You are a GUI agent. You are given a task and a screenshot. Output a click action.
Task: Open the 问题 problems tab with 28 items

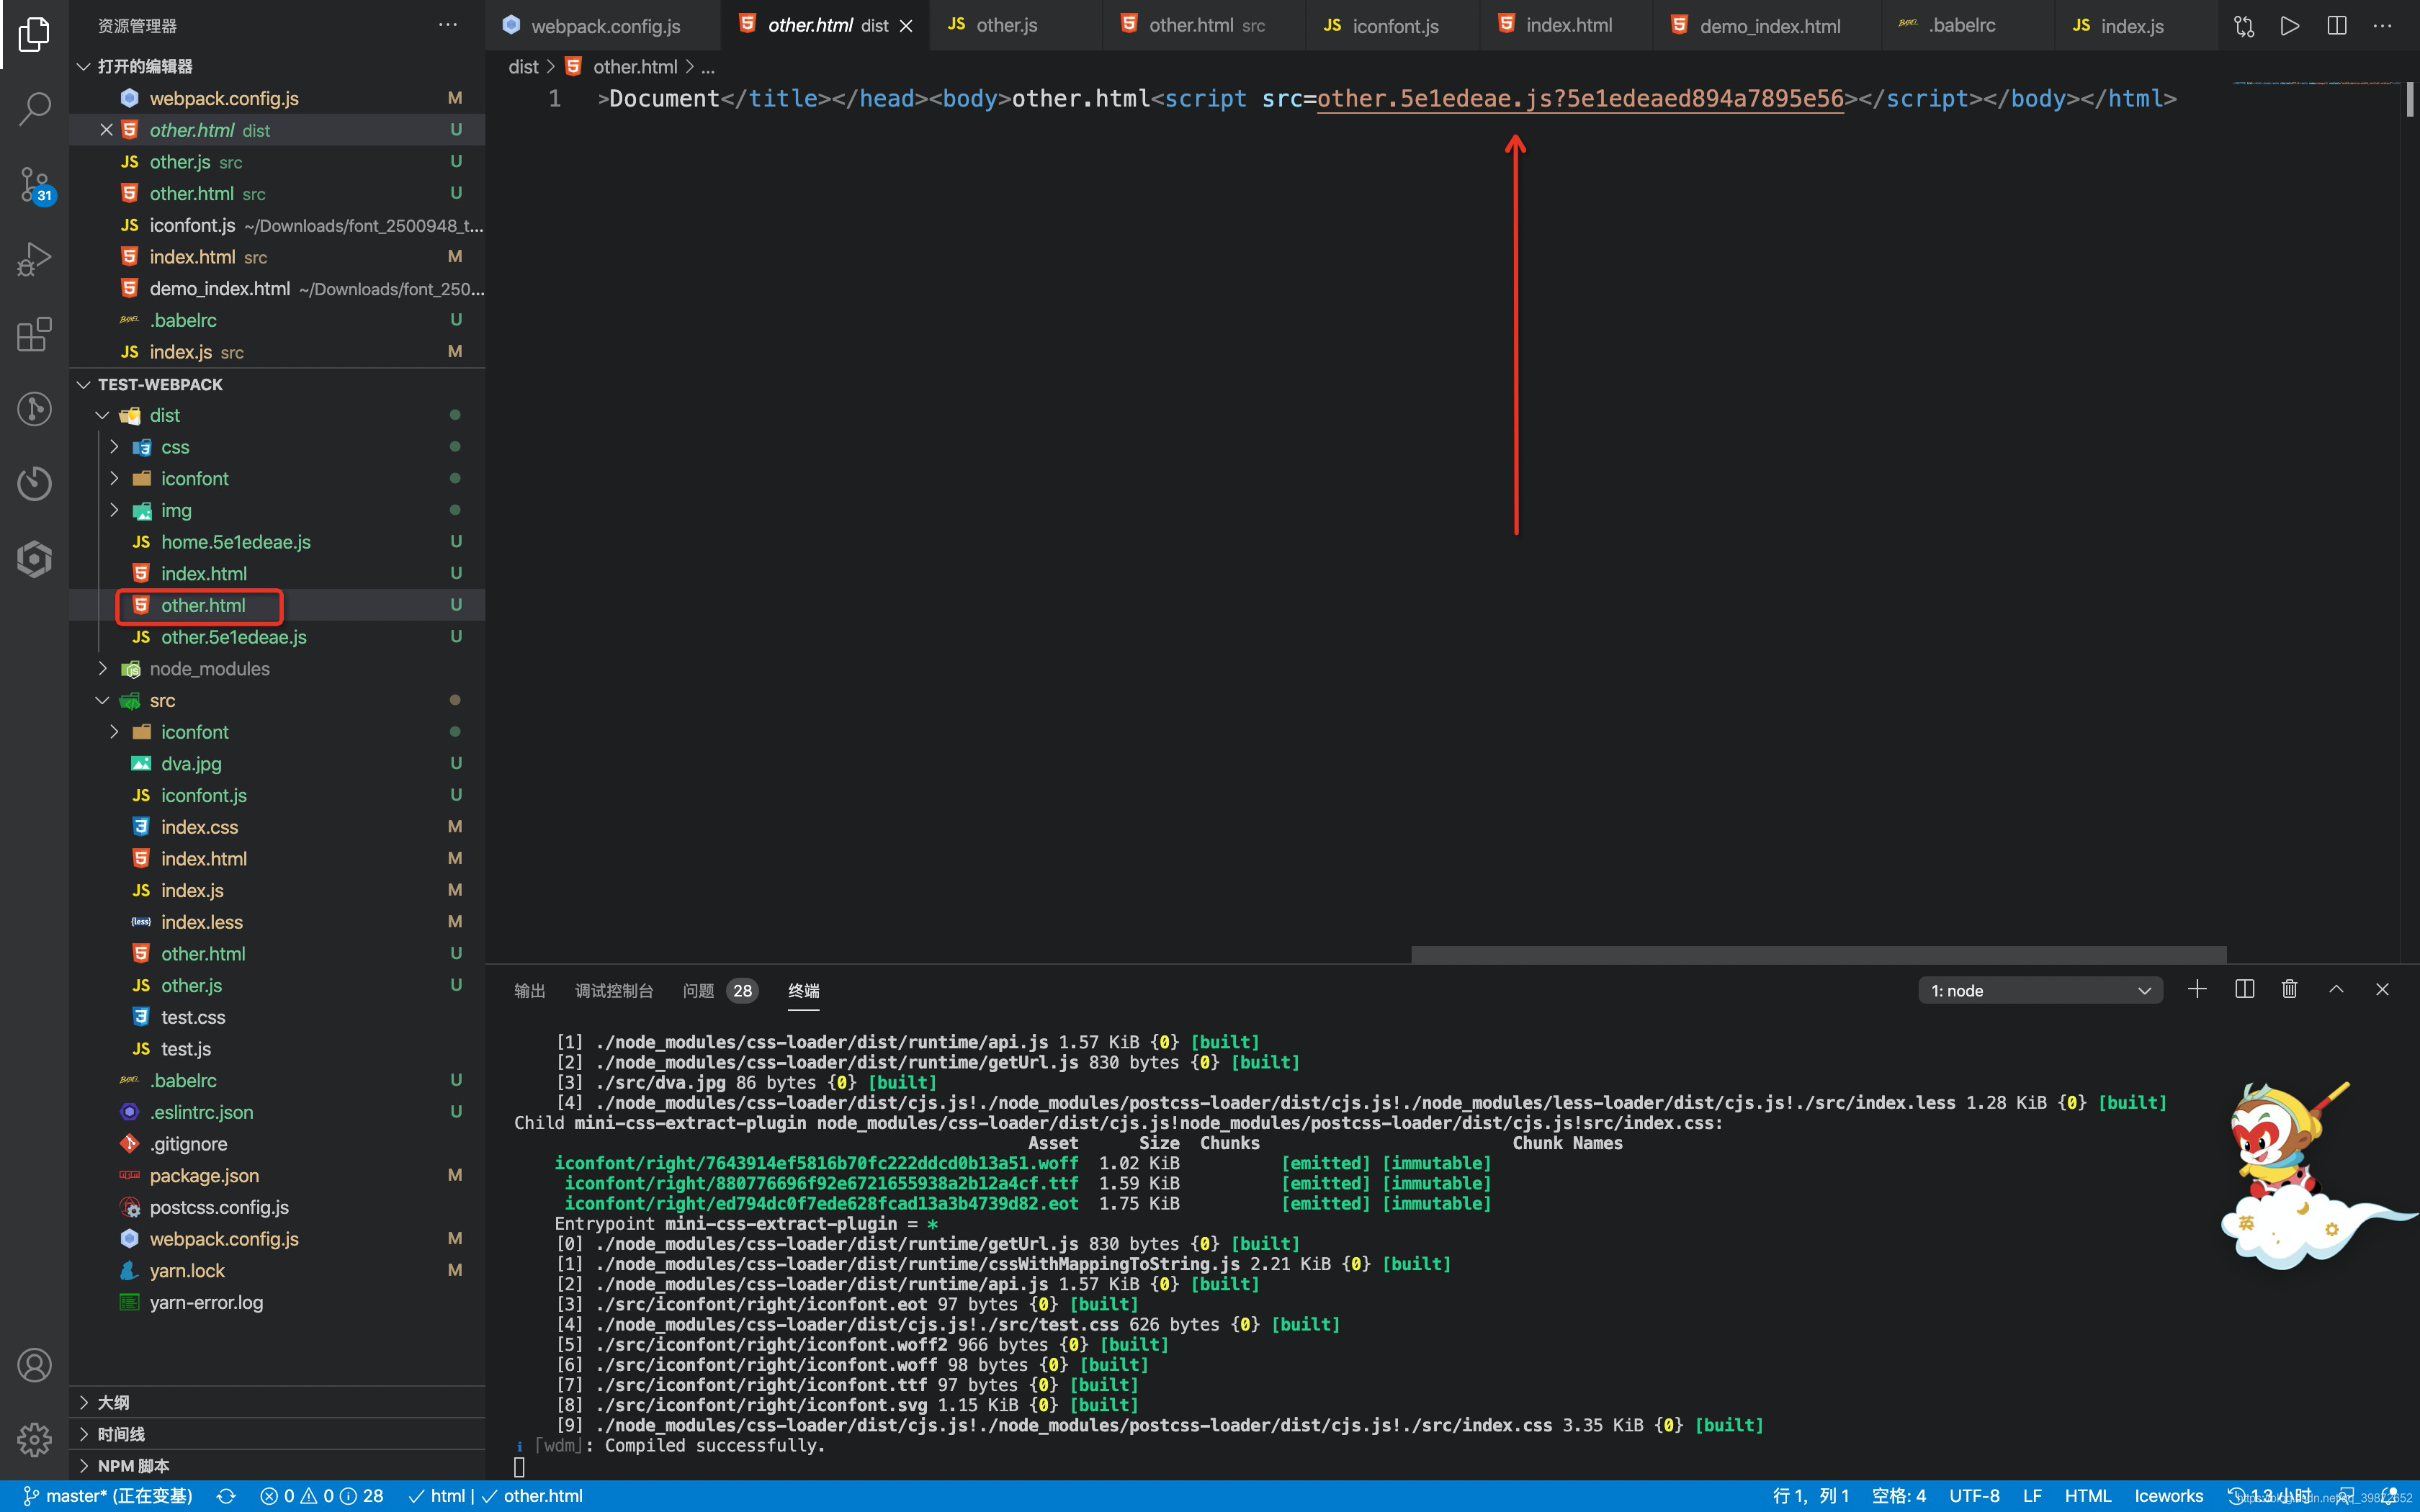click(720, 990)
